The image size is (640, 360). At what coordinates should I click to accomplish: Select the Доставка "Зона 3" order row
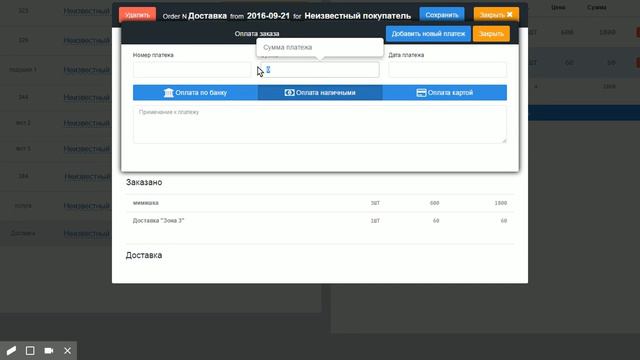[x=320, y=220]
